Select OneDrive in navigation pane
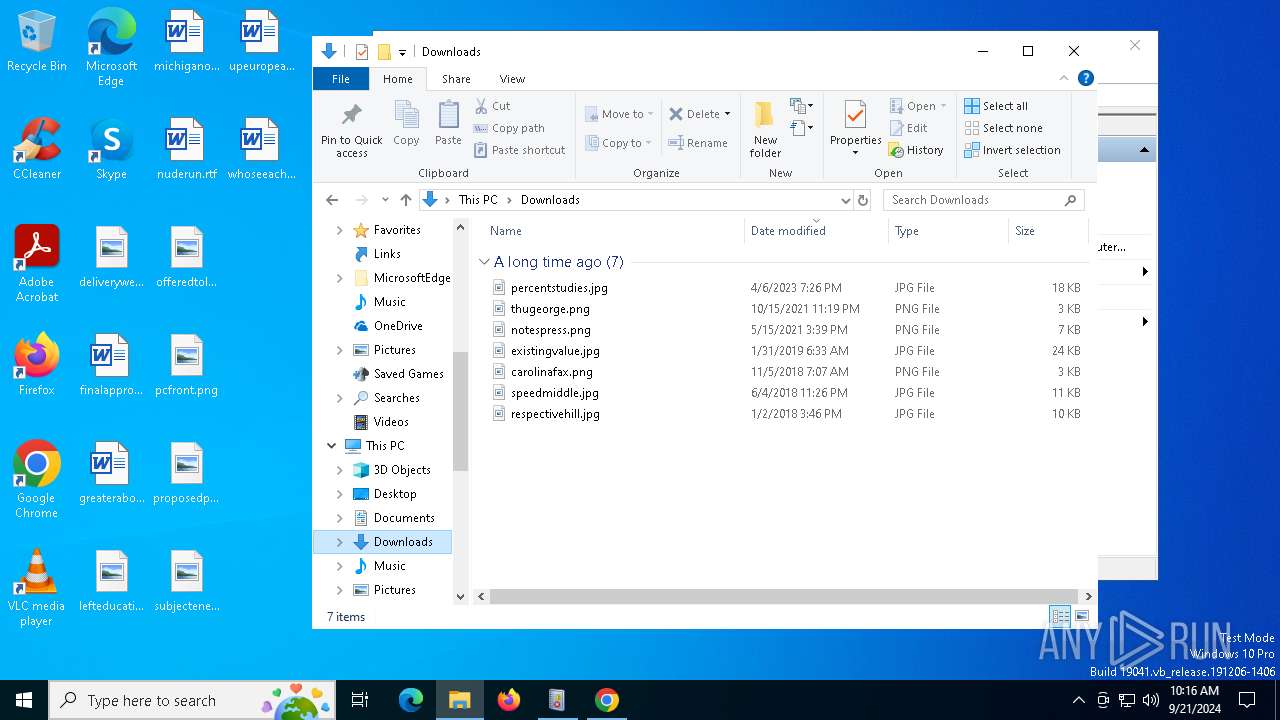Viewport: 1280px width, 720px height. click(388, 326)
